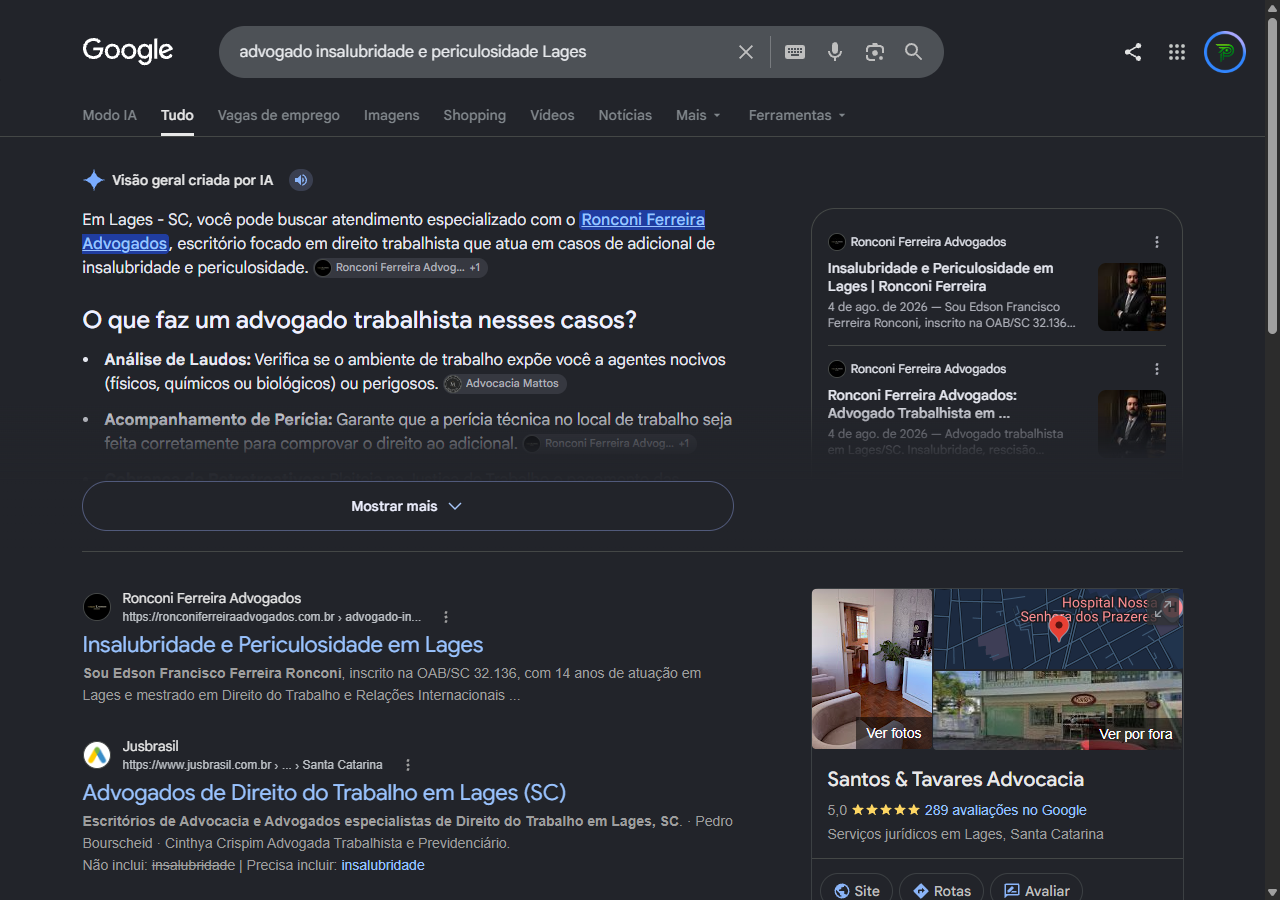Expand the map in Santos & Tavares panel
Image resolution: width=1280 pixels, height=900 pixels.
click(1164, 607)
